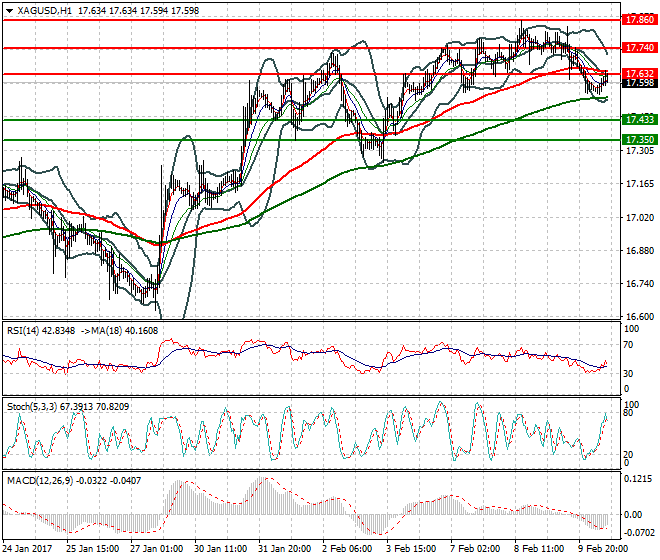This screenshot has width=660, height=560.
Task: Select the RSI(14) indicator label
Action: click(23, 331)
